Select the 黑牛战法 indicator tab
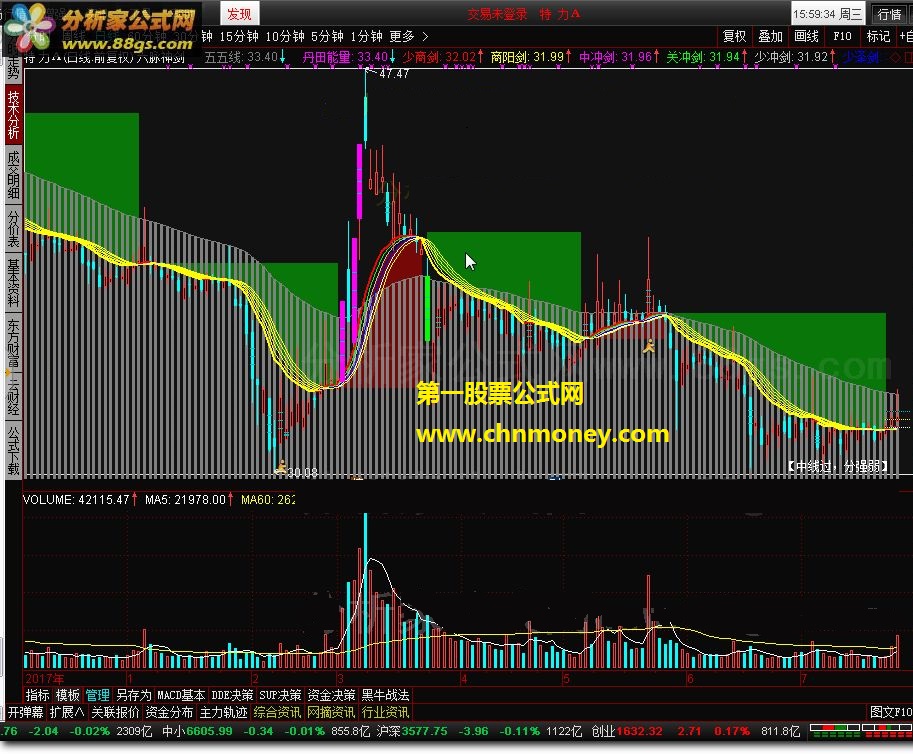The image size is (913, 754). click(385, 695)
